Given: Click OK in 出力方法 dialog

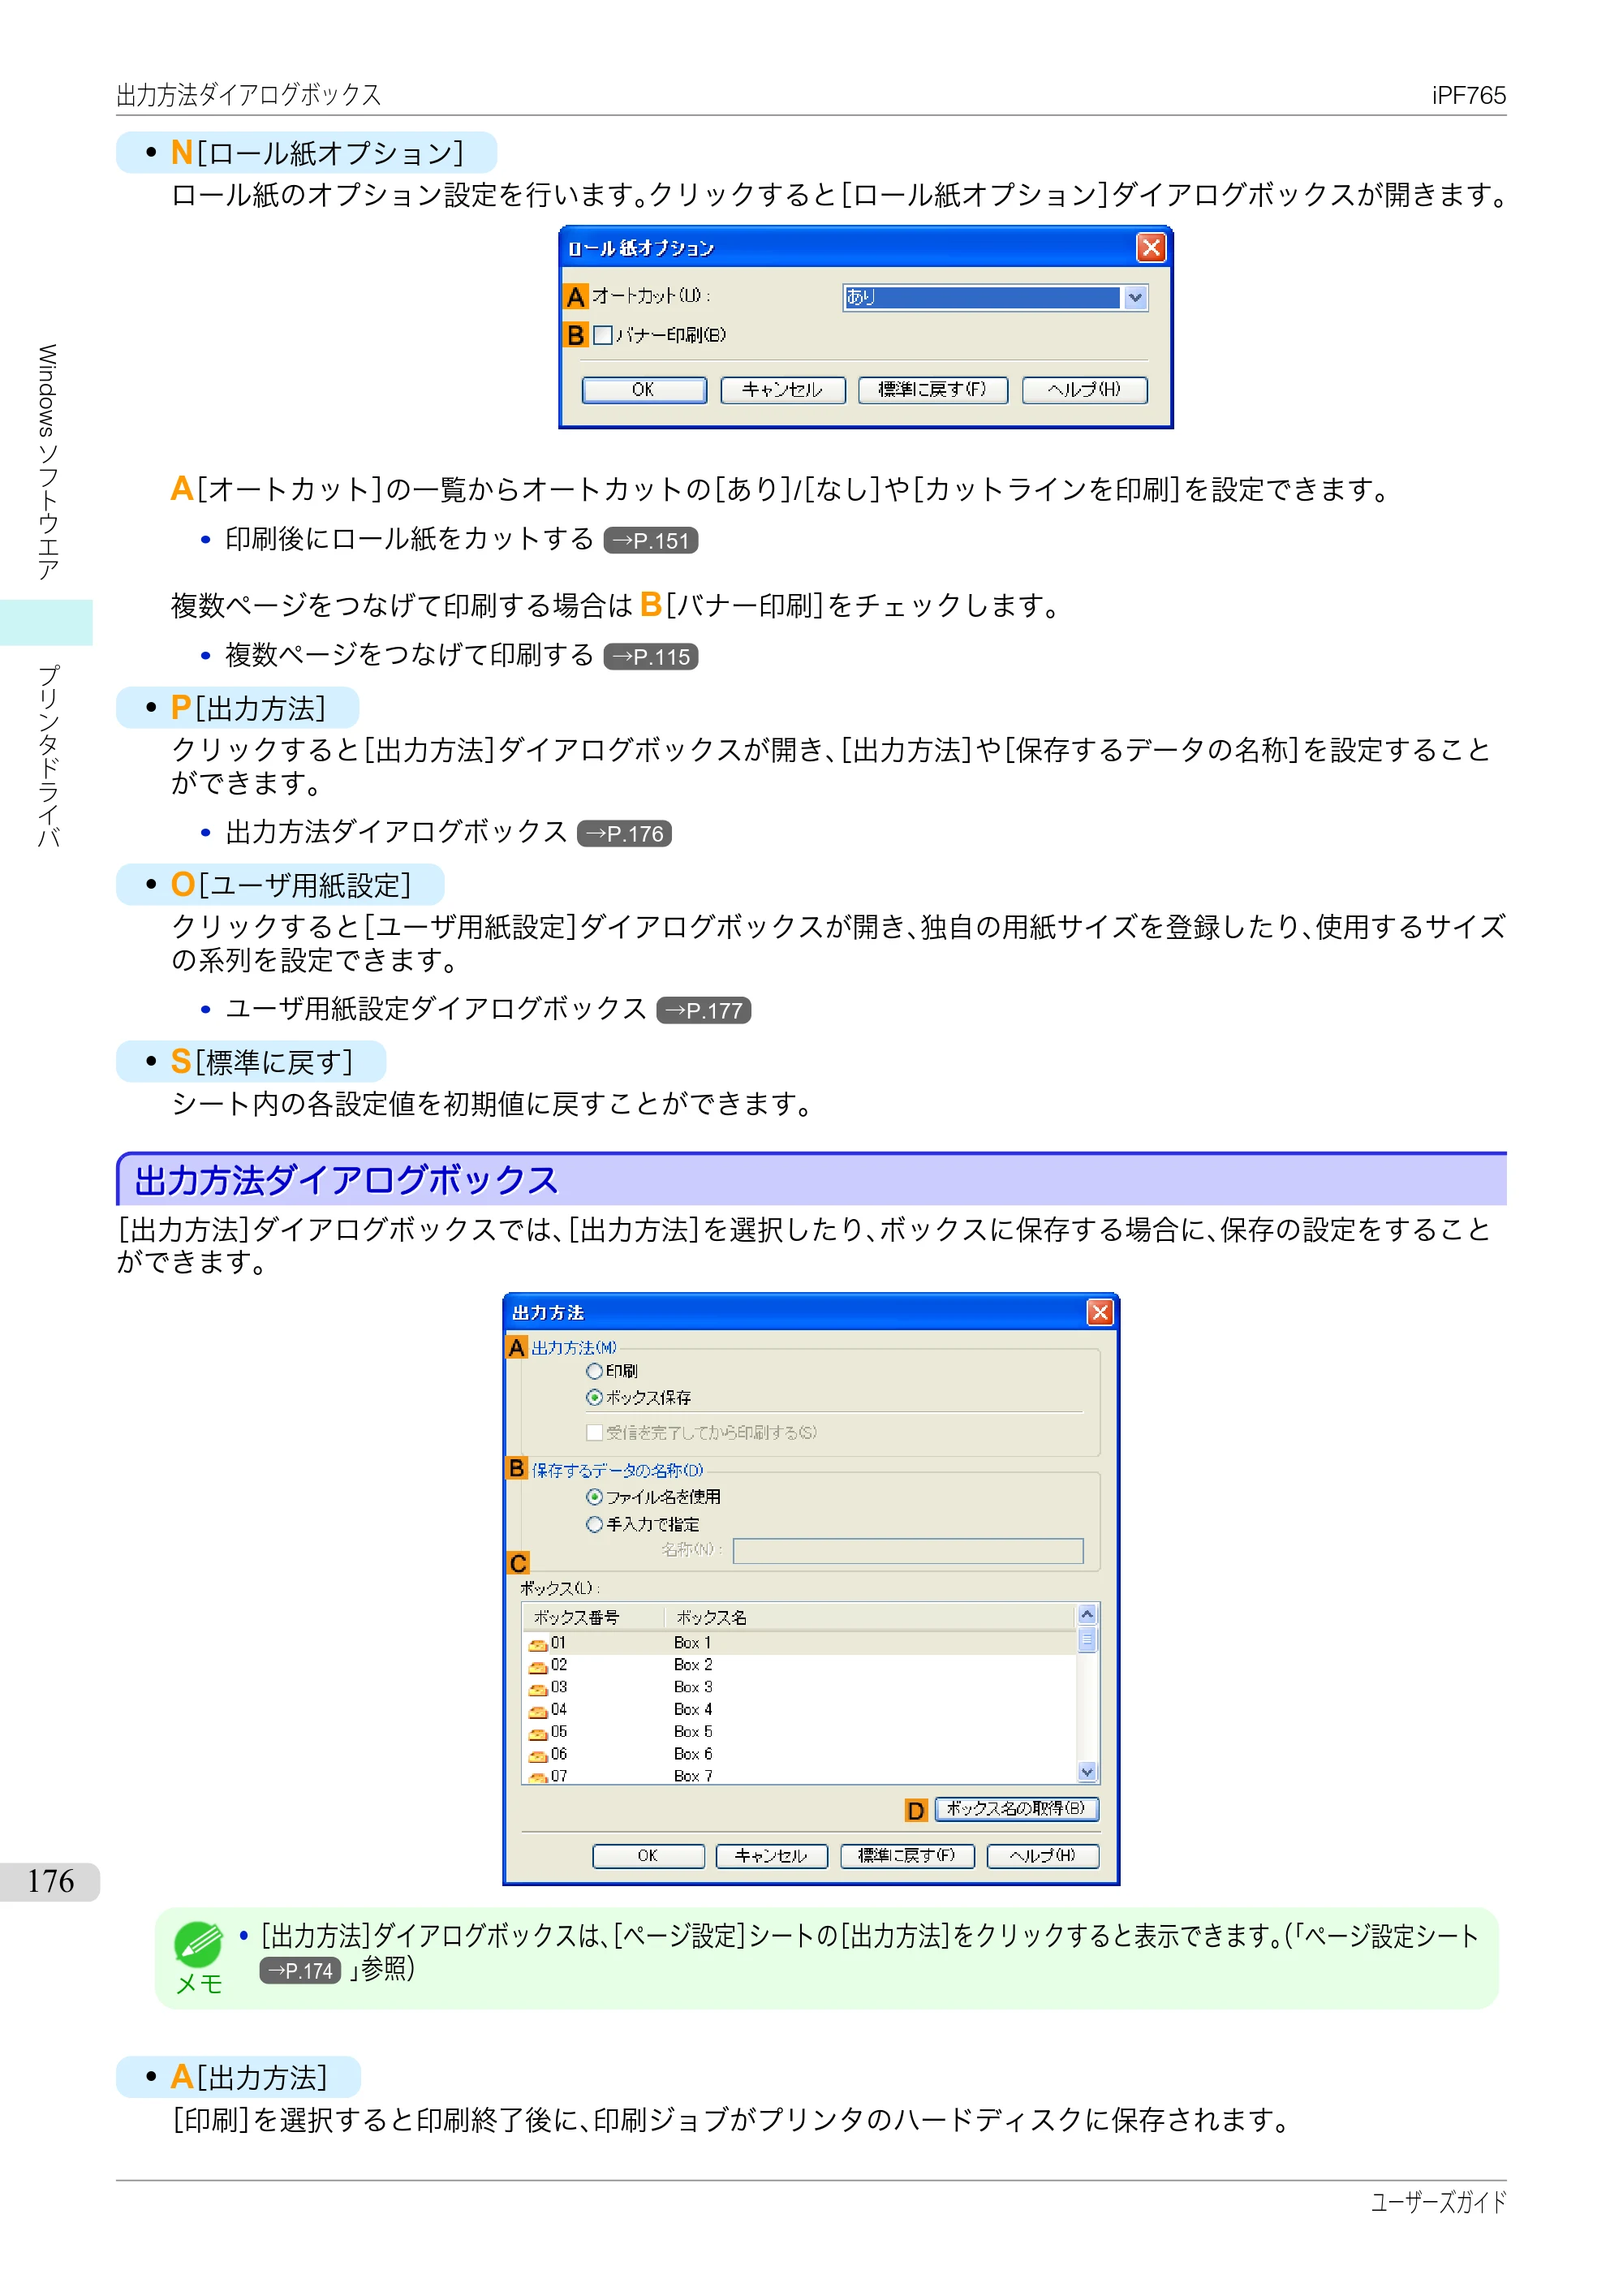Looking at the screenshot, I should [x=648, y=1857].
